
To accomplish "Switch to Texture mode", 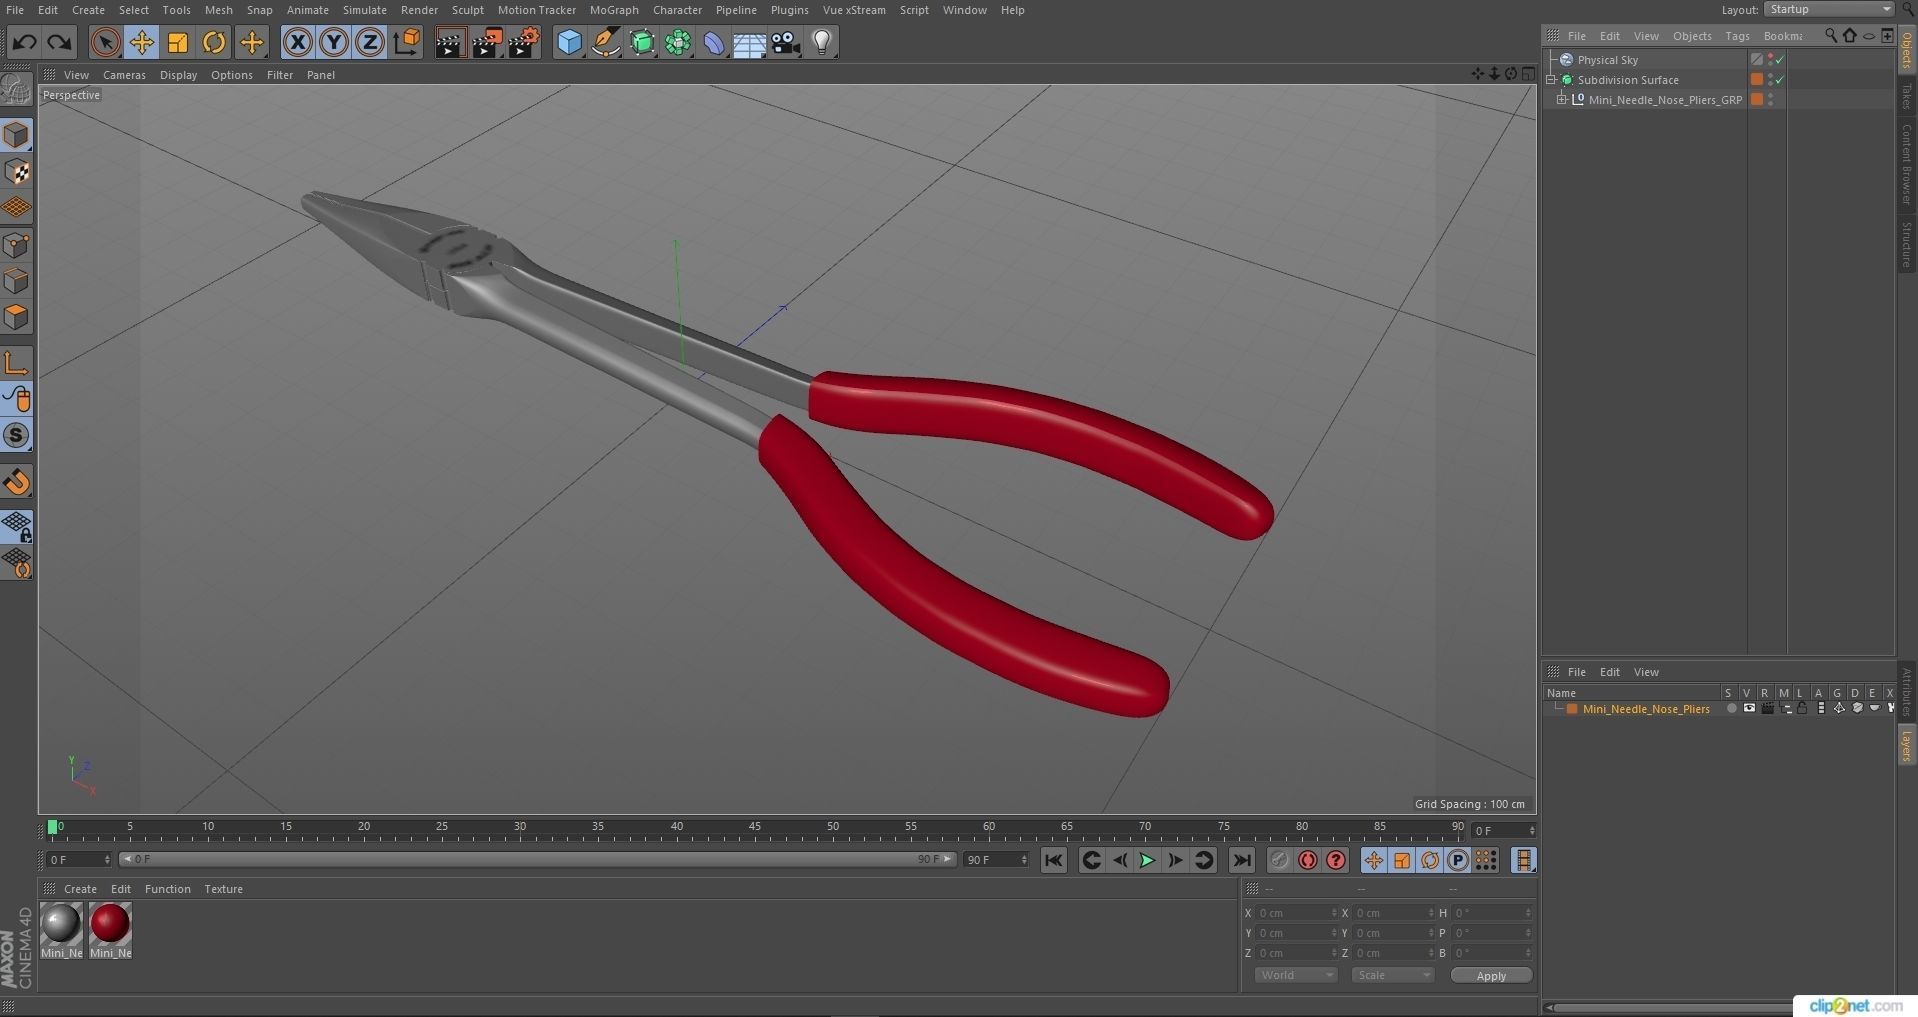I will tap(17, 172).
